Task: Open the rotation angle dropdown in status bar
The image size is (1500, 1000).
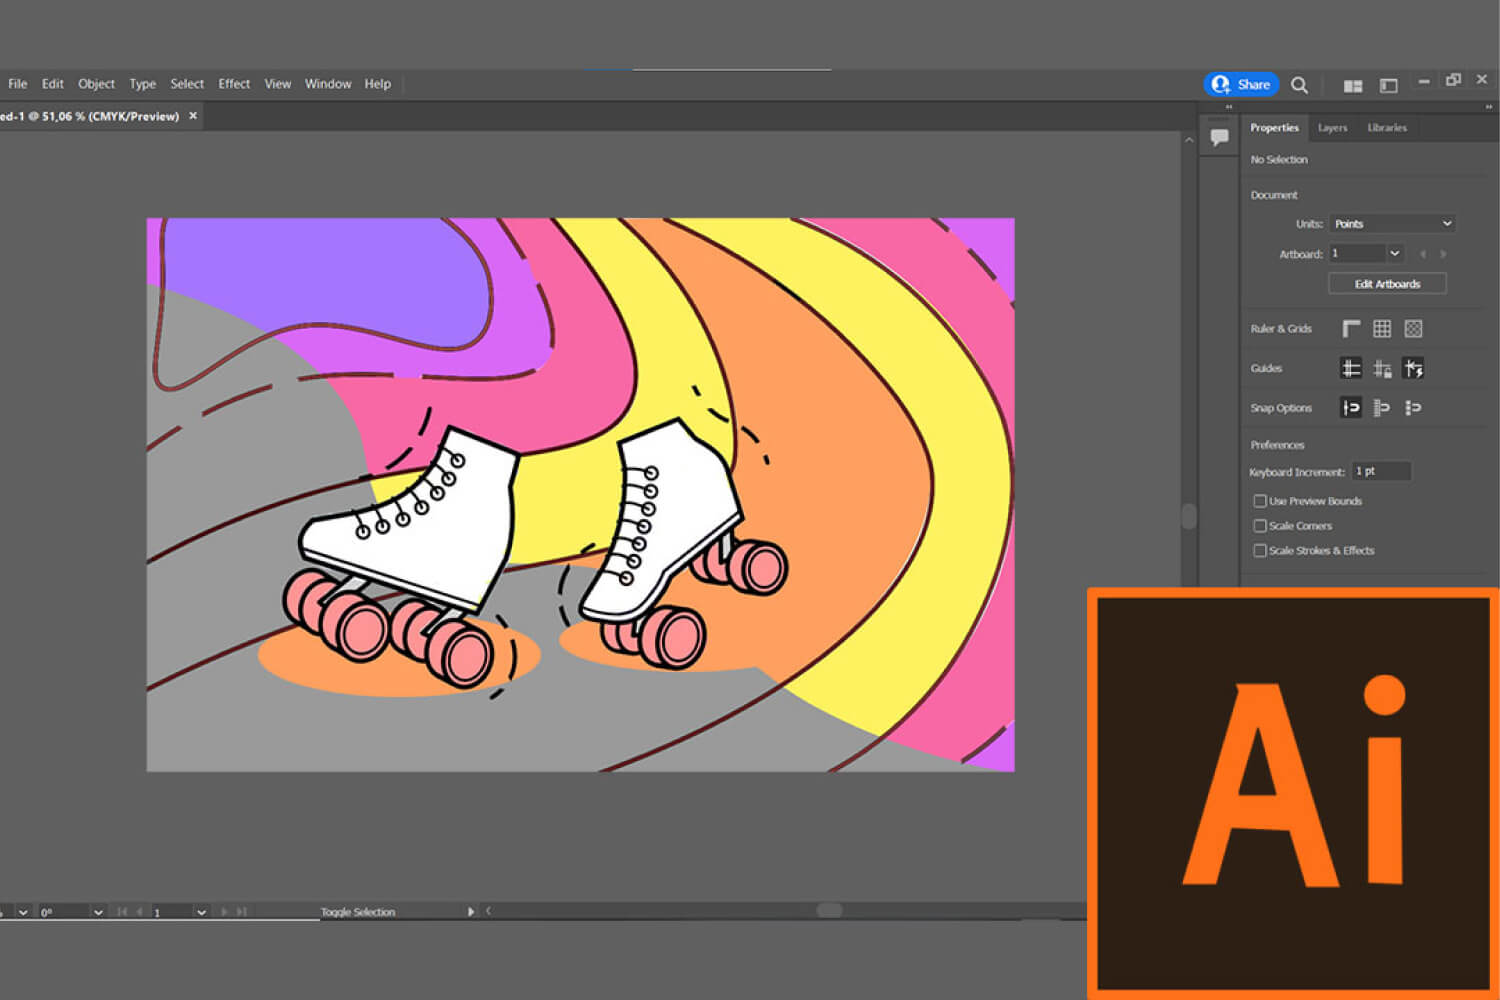Action: tap(98, 912)
